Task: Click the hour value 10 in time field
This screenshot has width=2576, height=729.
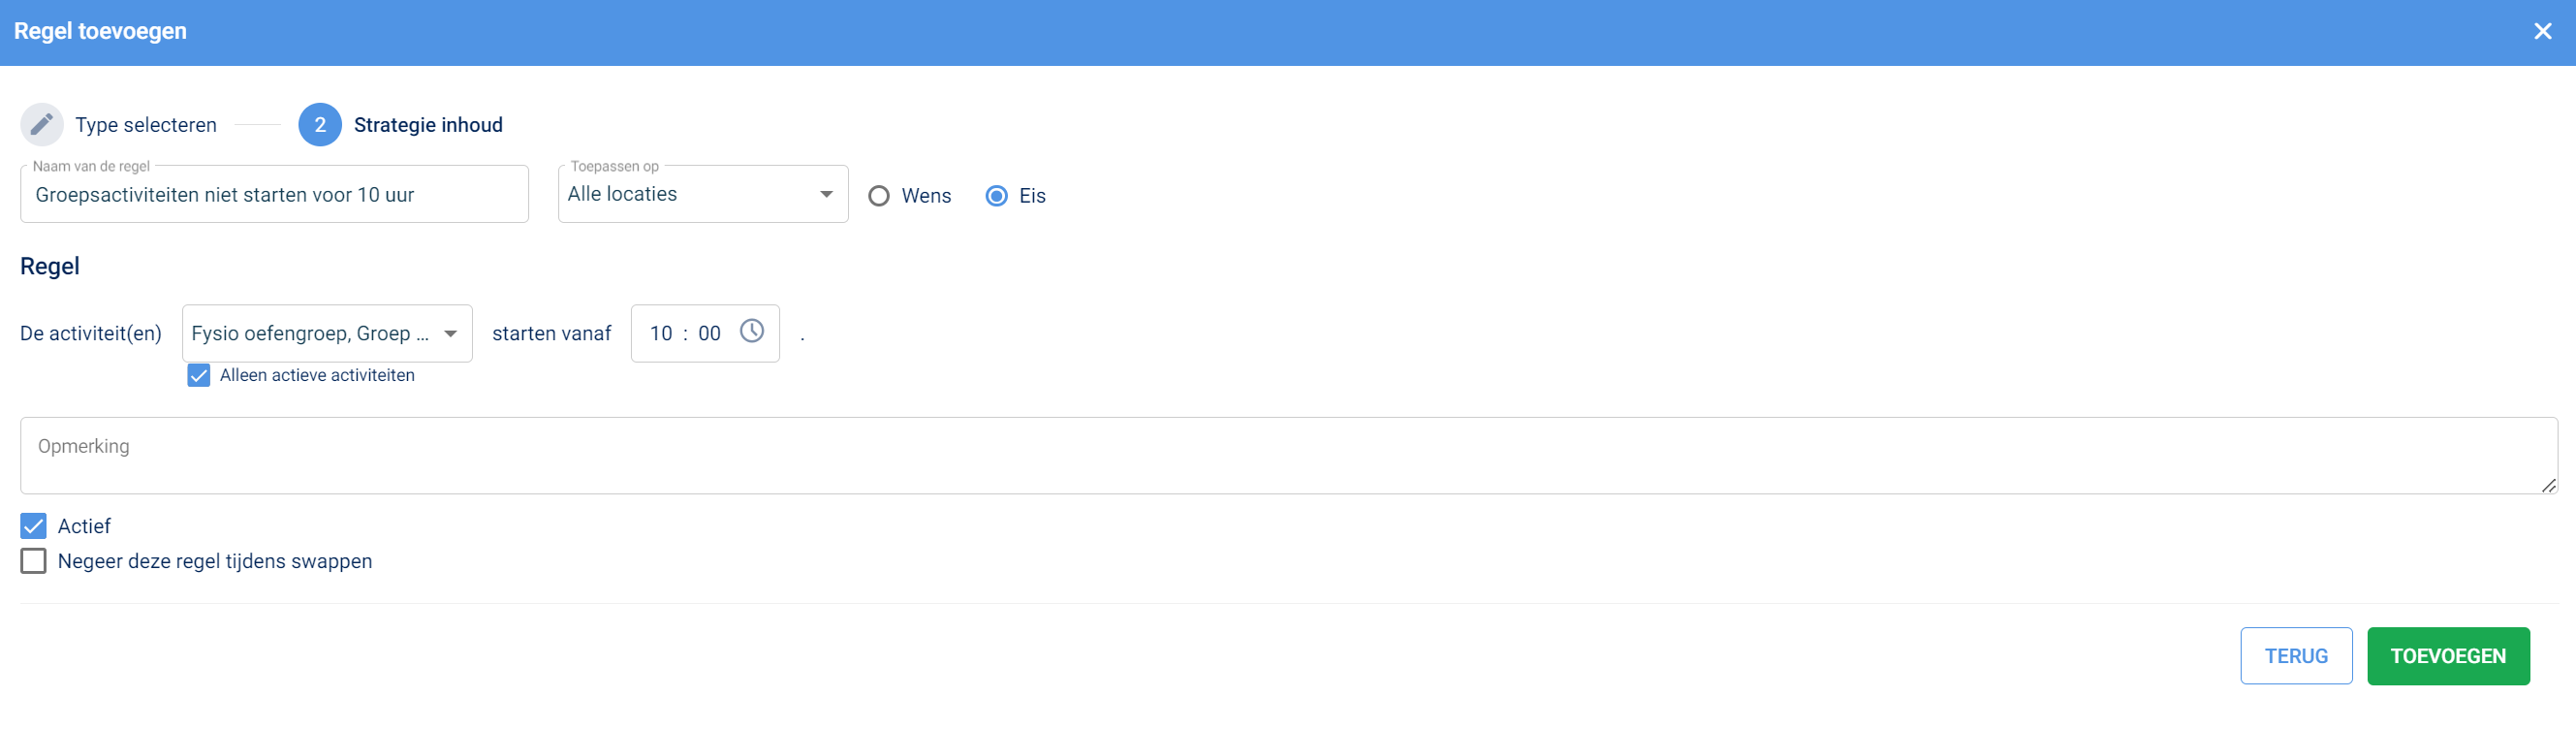Action: 661,334
